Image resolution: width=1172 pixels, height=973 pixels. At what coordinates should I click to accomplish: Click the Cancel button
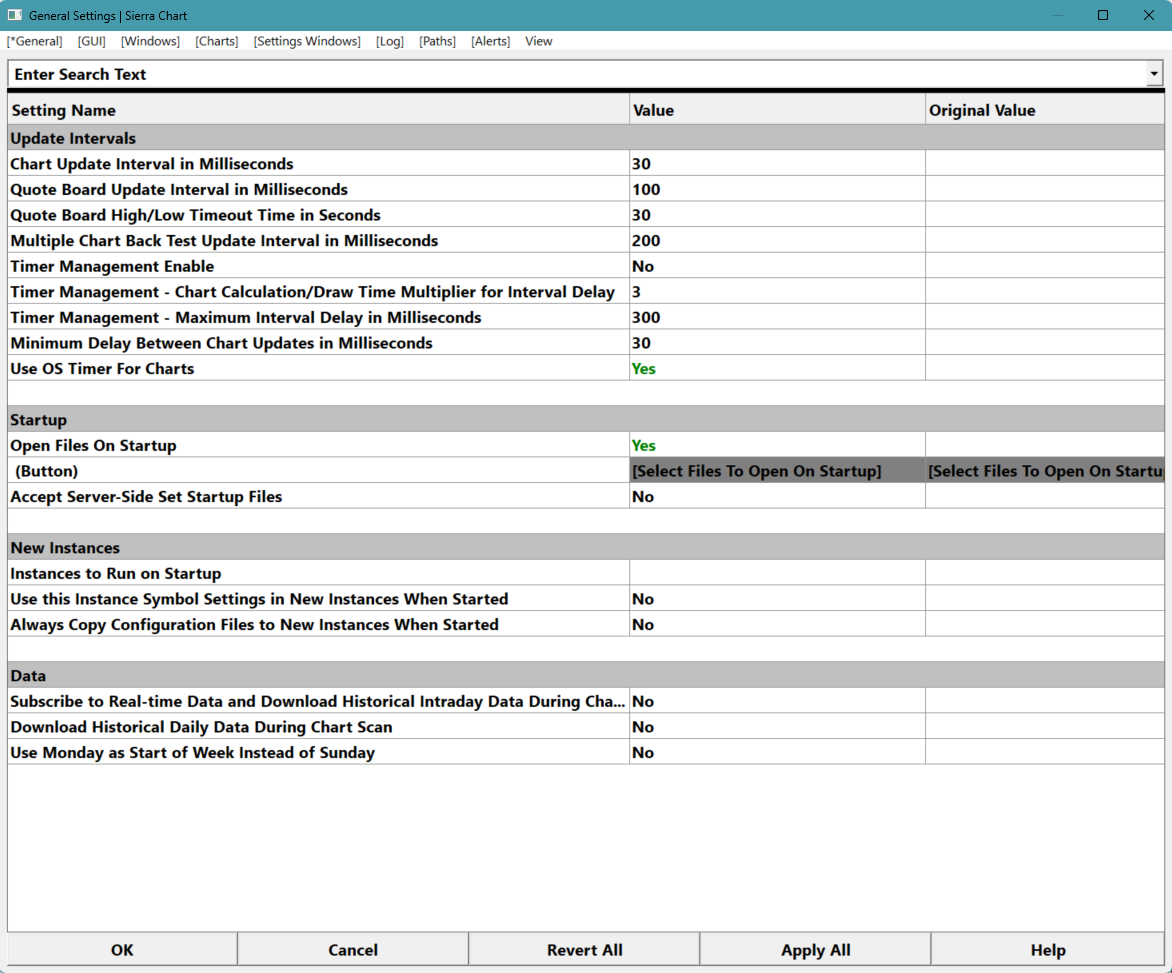pos(353,950)
